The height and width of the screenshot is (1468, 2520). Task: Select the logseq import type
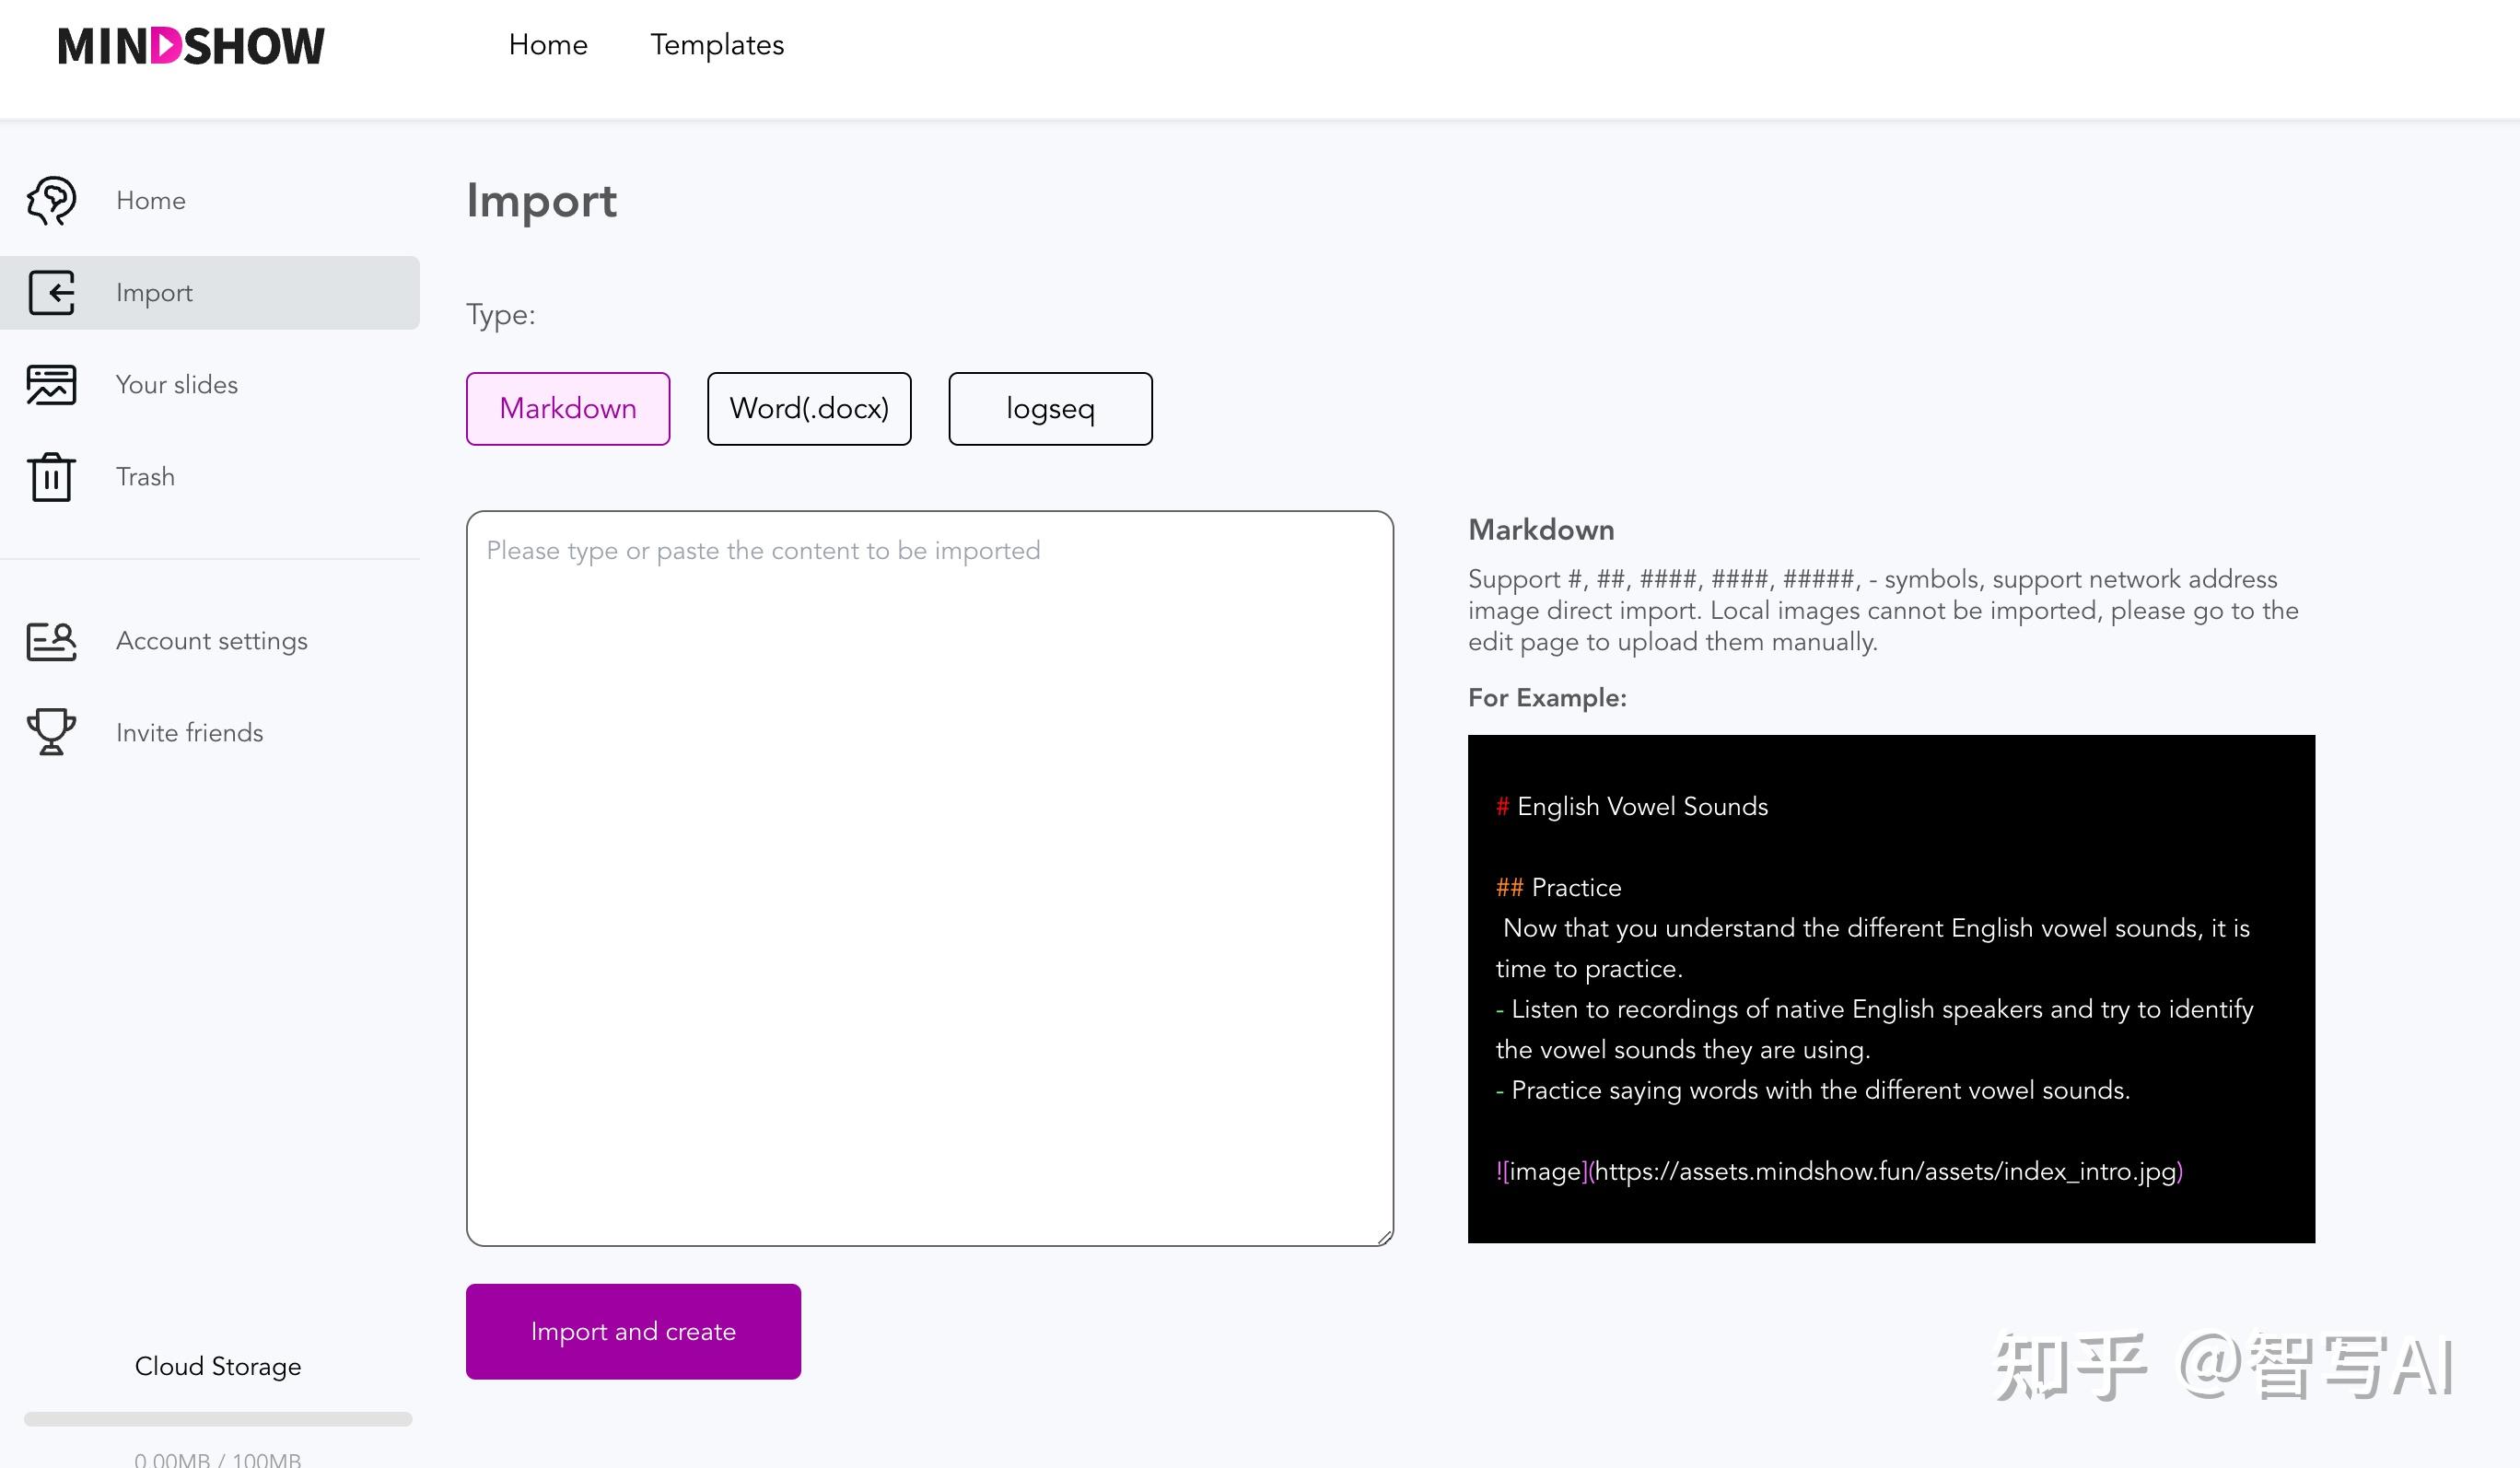click(x=1050, y=409)
